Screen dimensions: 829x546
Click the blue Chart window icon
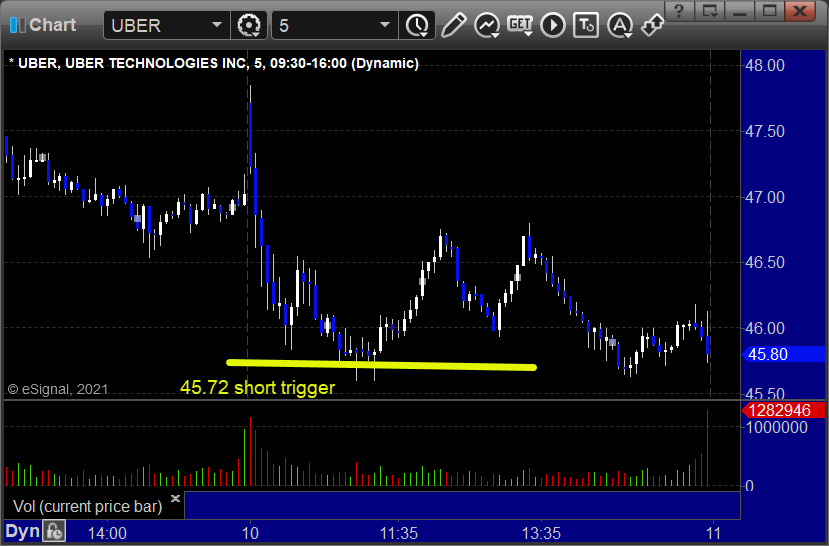pos(17,24)
